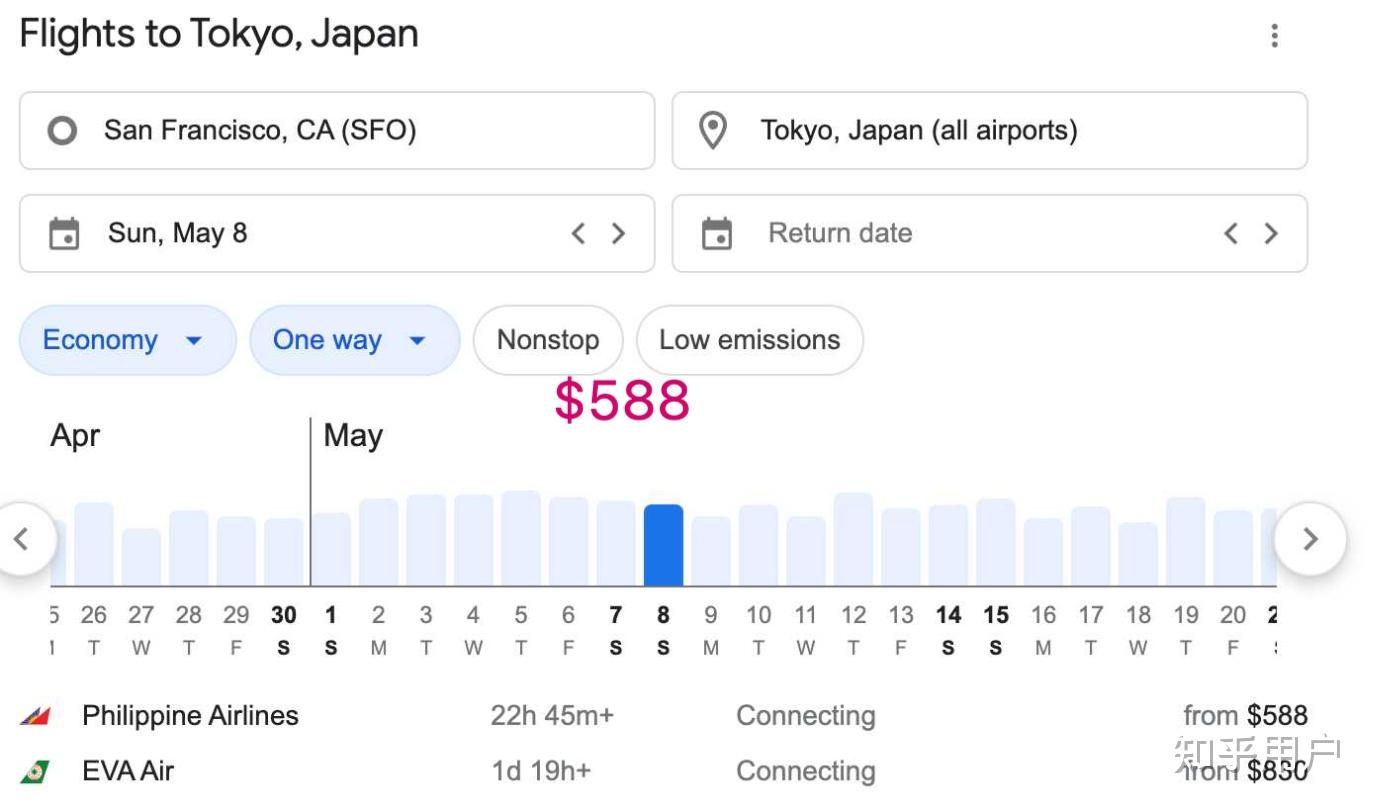Select the May 12 price bar

(853, 540)
